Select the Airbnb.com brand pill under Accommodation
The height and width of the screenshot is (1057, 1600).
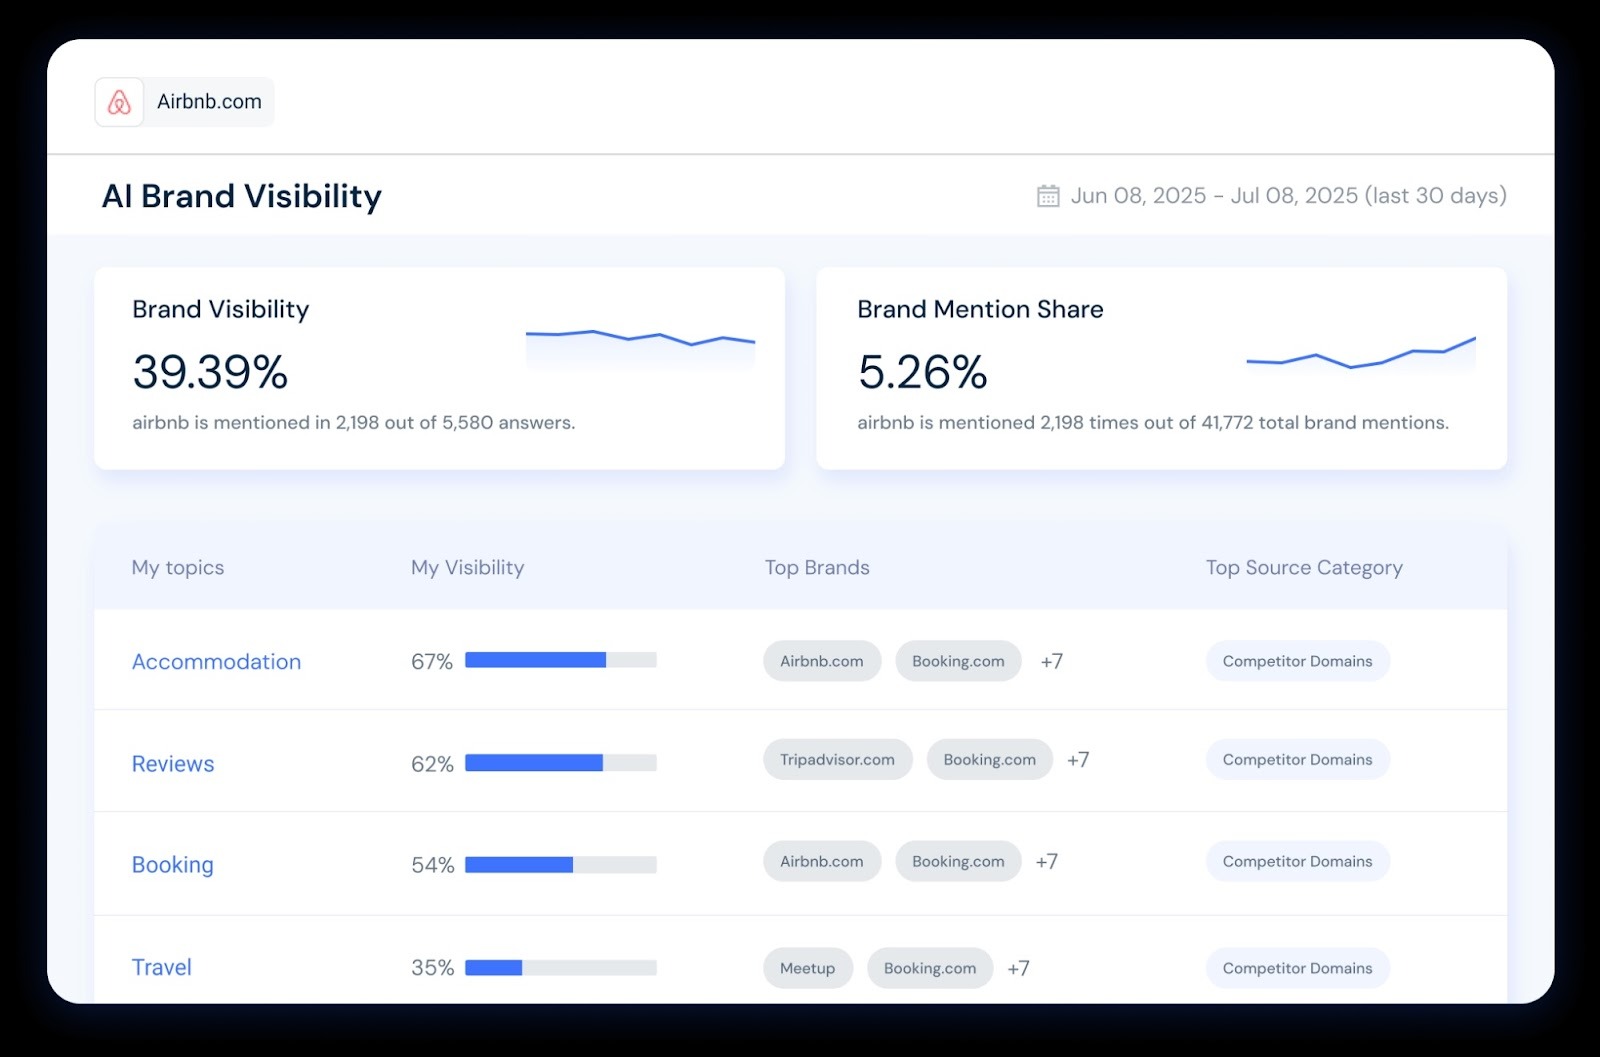point(821,660)
